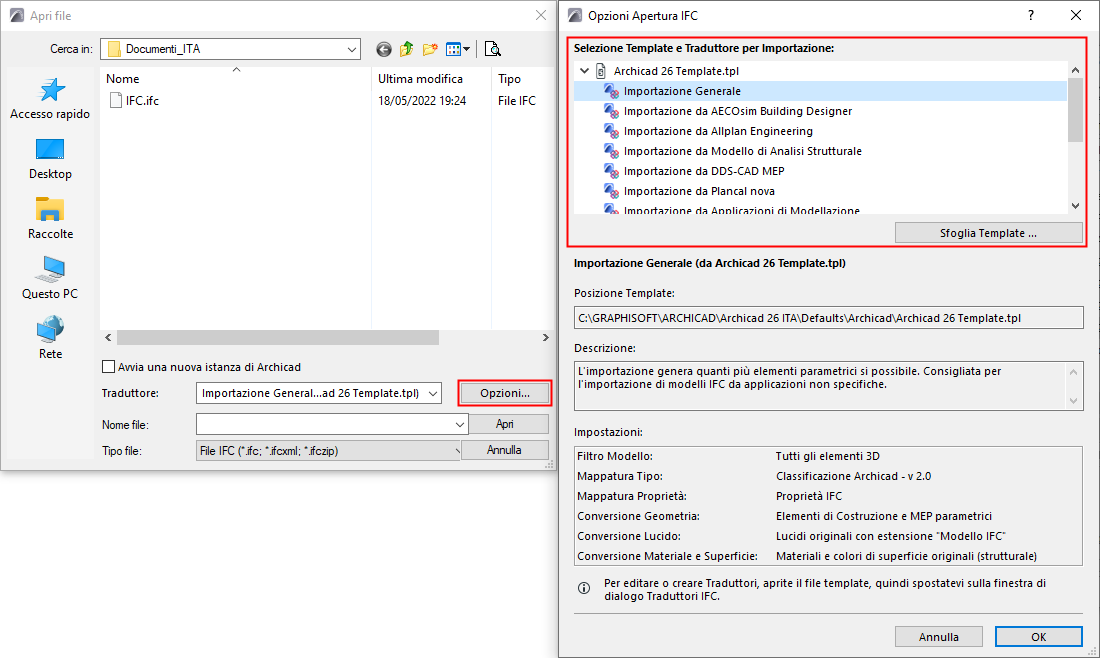1100x658 pixels.
Task: Click Sfoglia Template ... button
Action: coord(988,233)
